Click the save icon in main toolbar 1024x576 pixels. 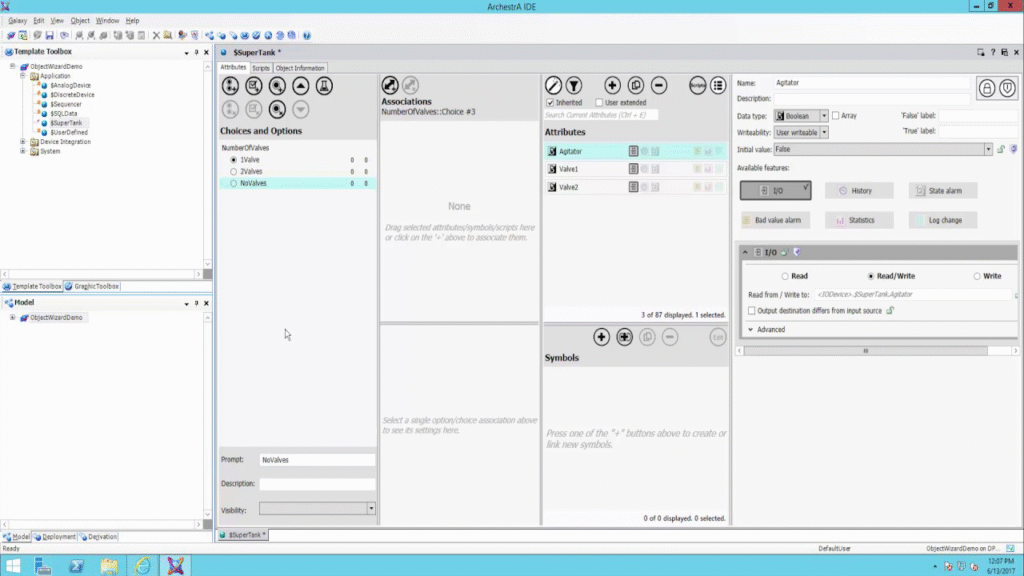coord(49,35)
